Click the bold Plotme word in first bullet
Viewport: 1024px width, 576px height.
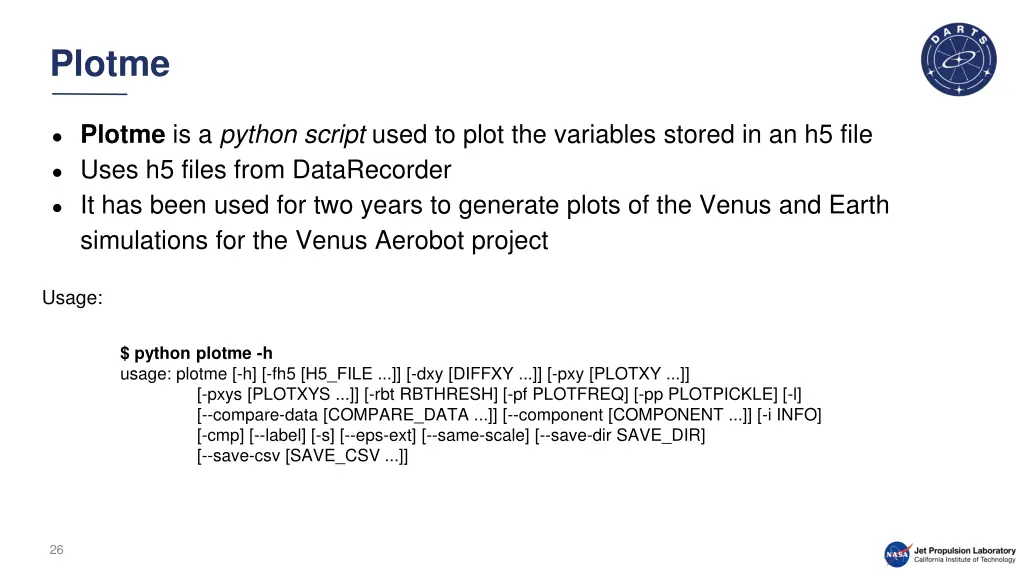[x=123, y=135]
